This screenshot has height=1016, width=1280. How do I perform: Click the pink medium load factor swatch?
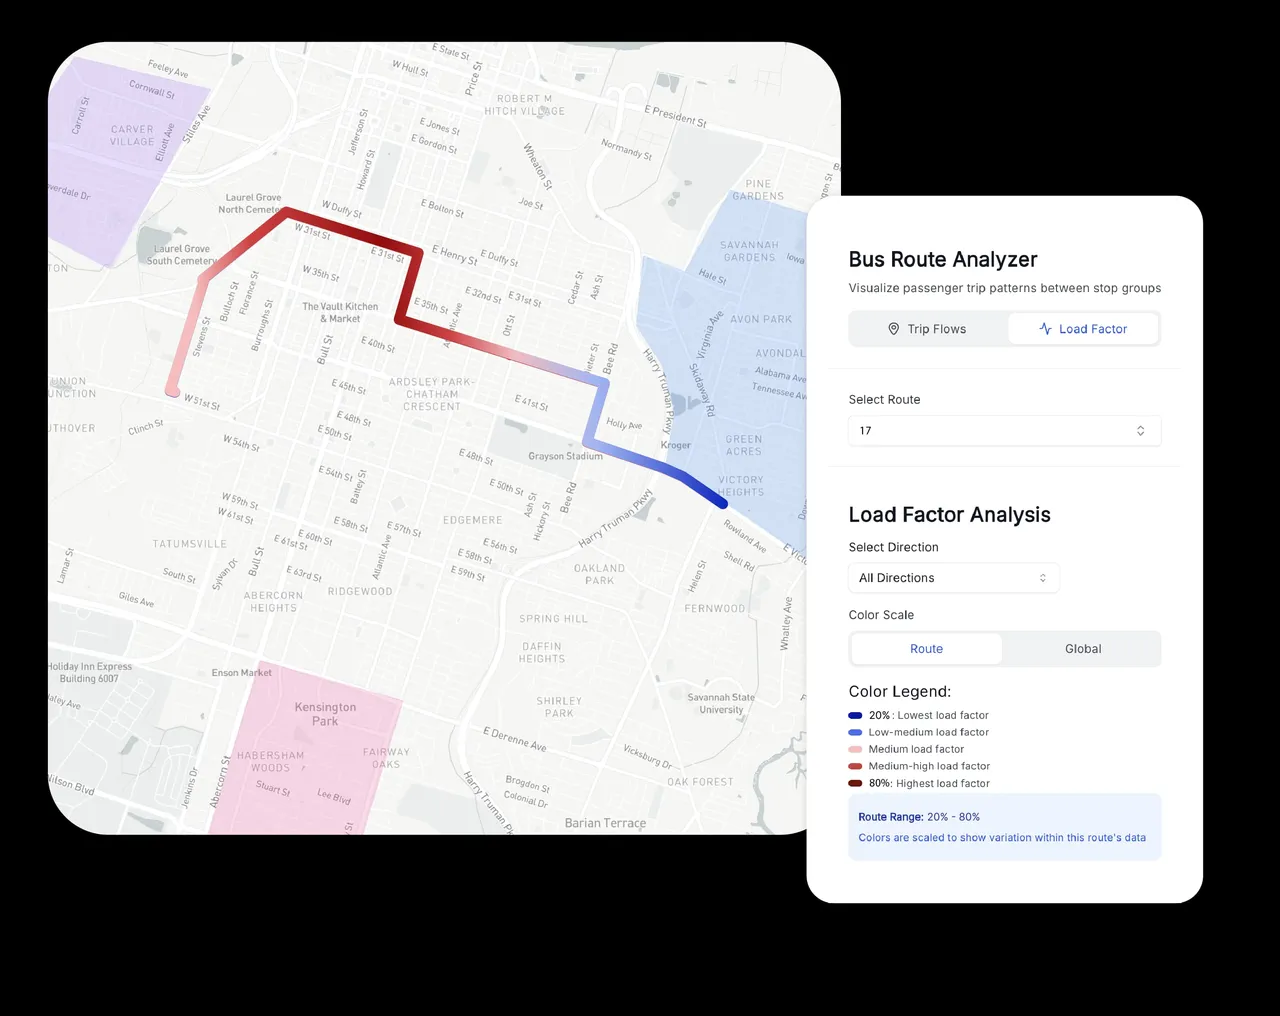855,750
